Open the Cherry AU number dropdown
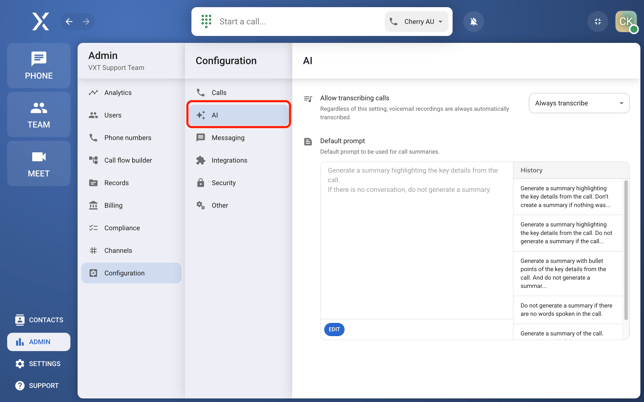 [x=416, y=21]
